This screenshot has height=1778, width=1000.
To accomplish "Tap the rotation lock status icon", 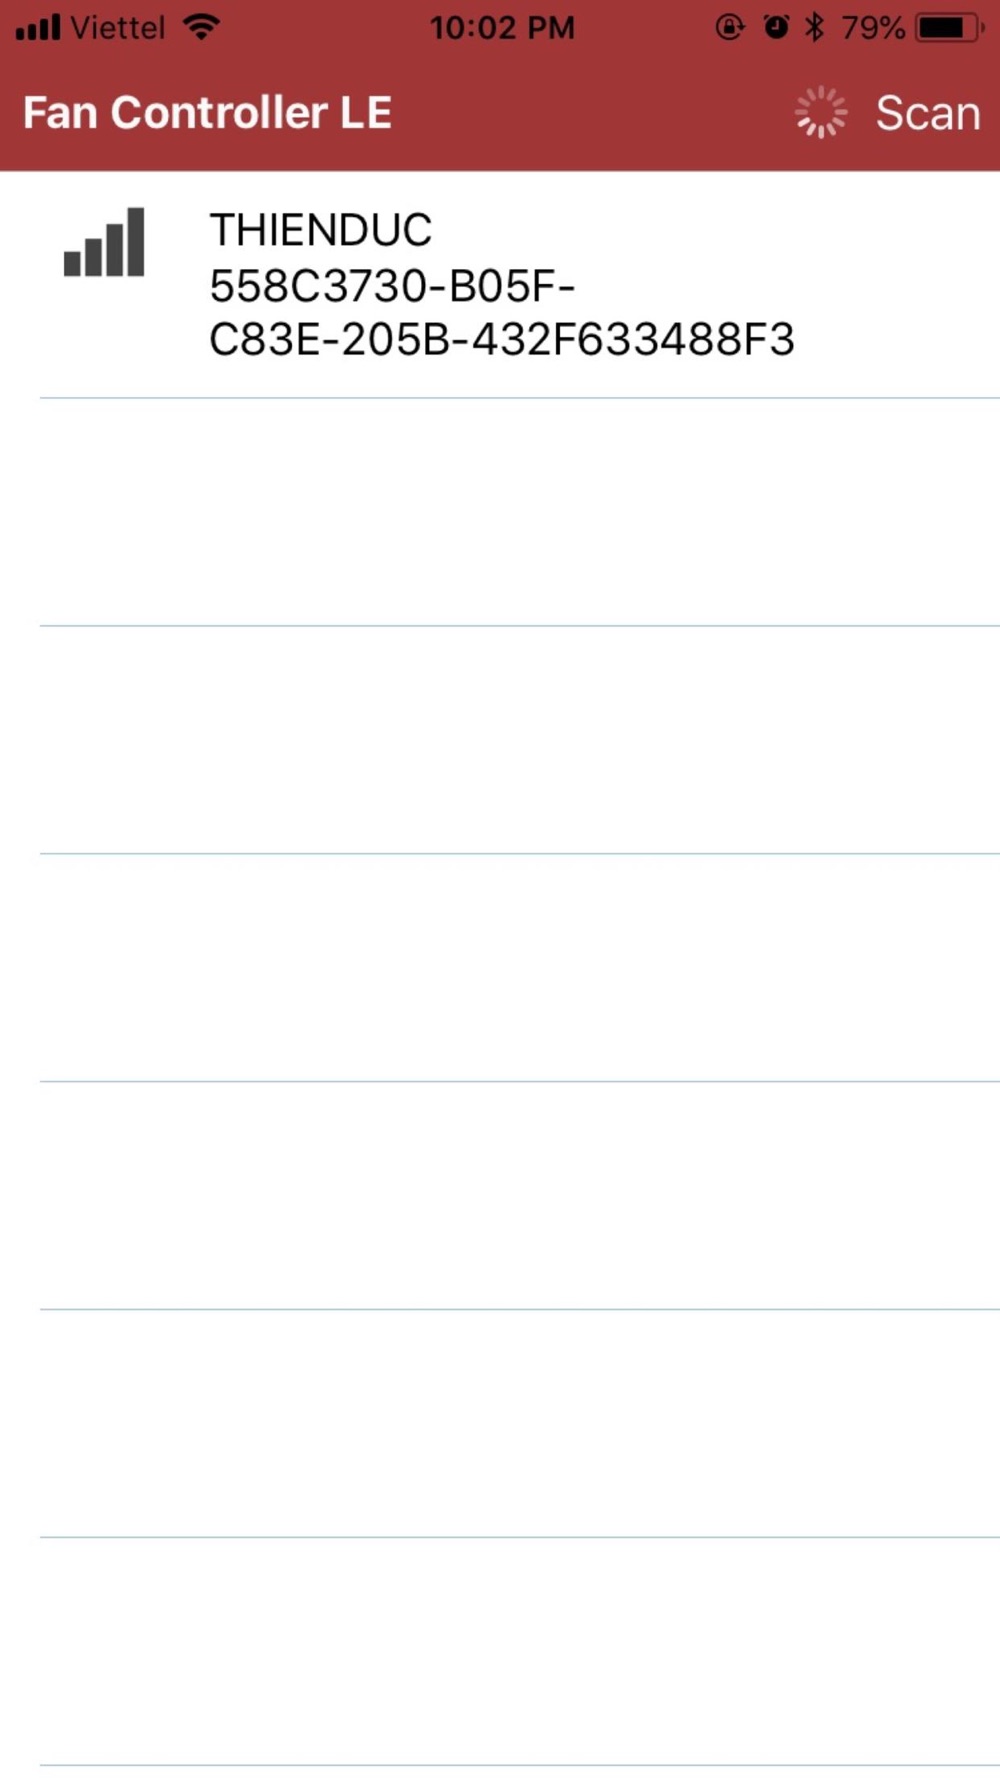I will coord(730,27).
